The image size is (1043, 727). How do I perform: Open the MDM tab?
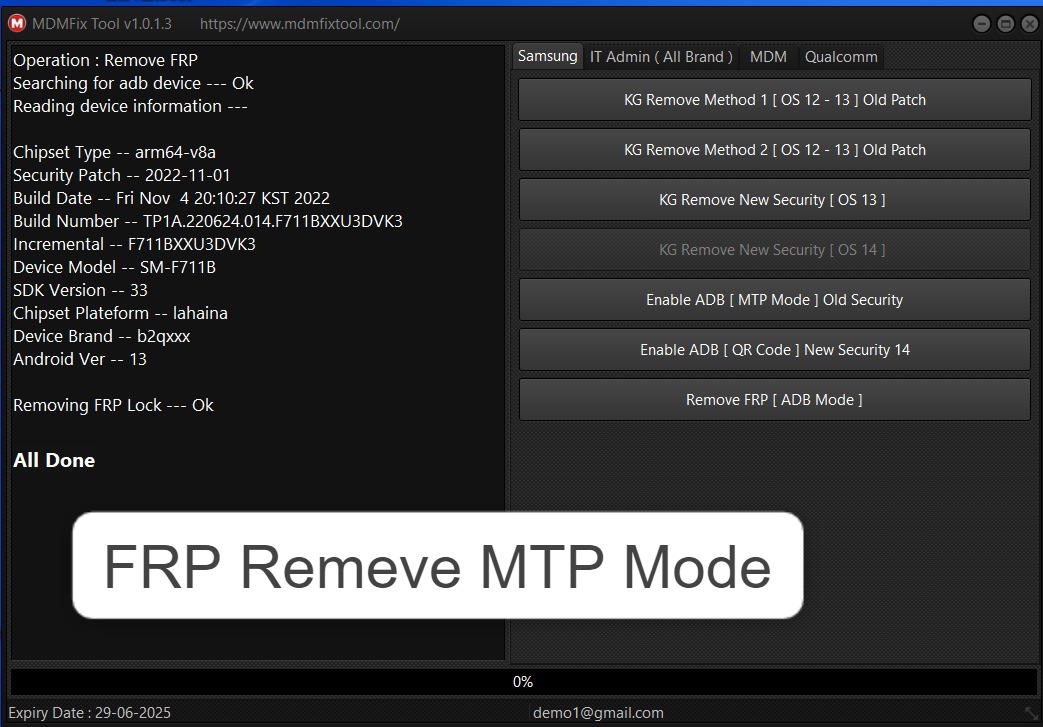pos(768,56)
